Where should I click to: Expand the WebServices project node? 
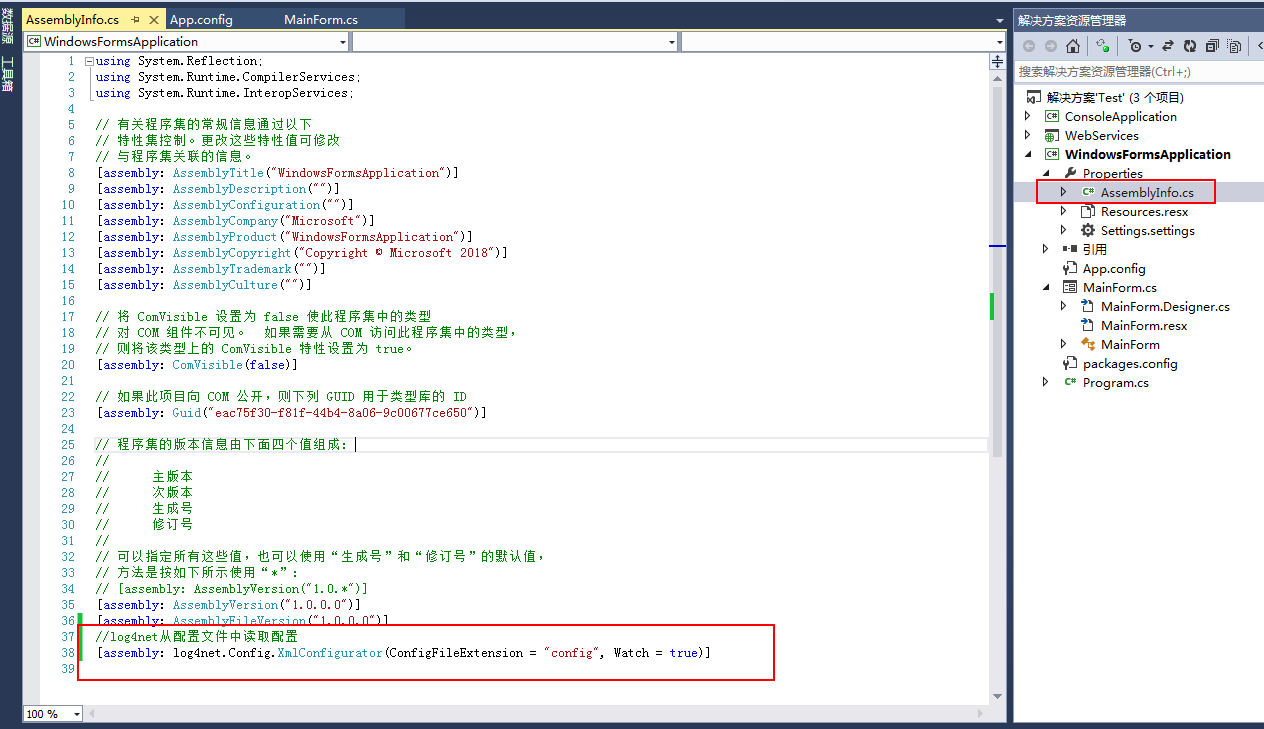pyautogui.click(x=1028, y=135)
